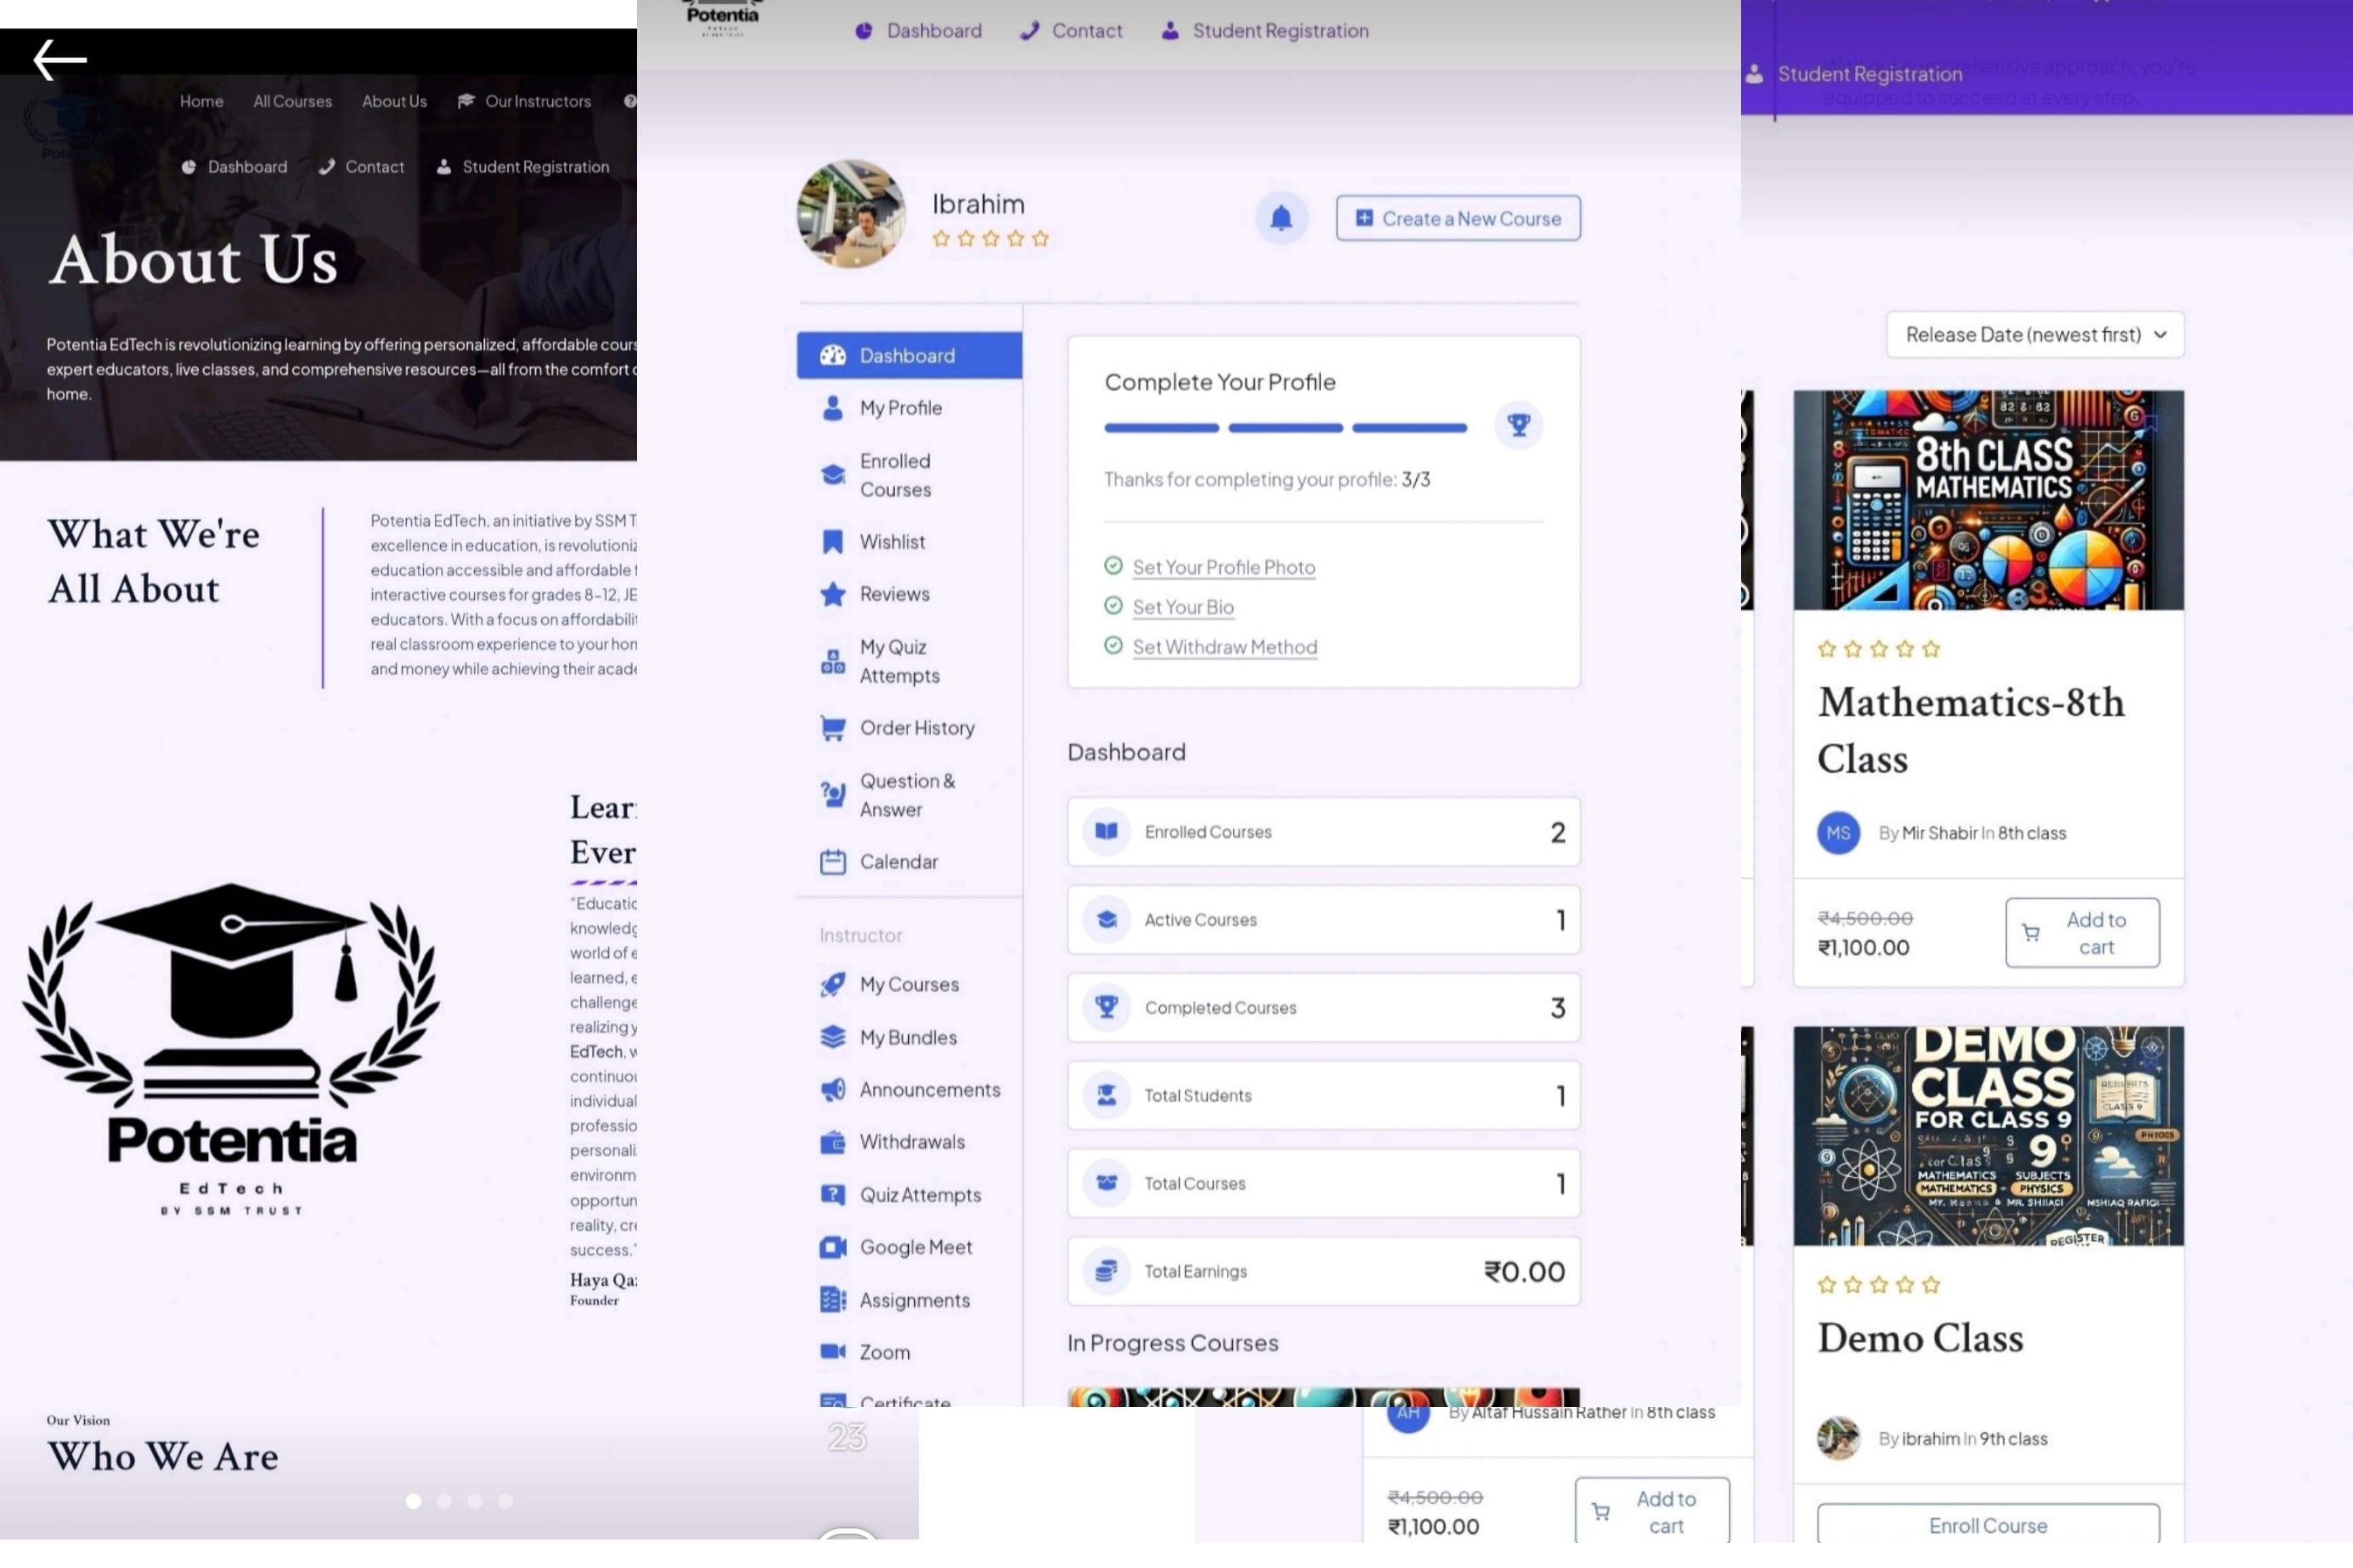
Task: Open notifications bell icon
Action: point(1281,218)
